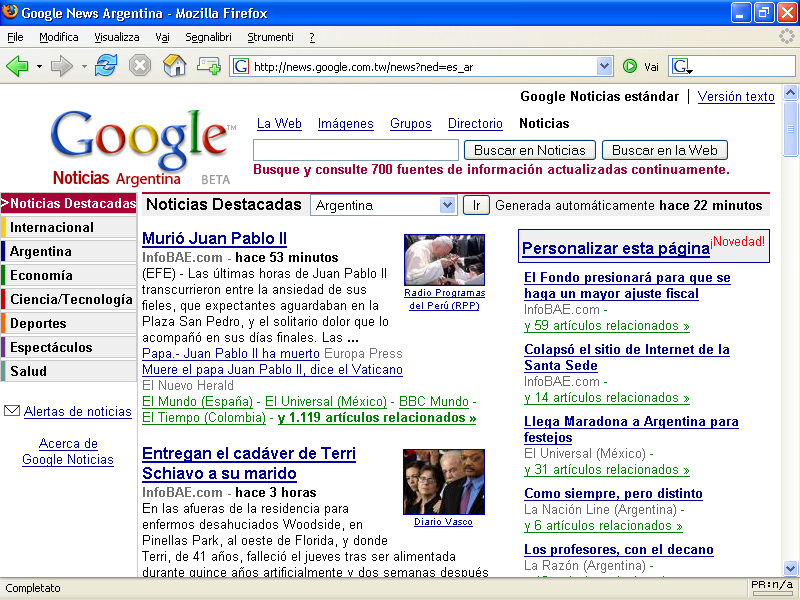
Task: Select the Economía section
Action: click(69, 275)
